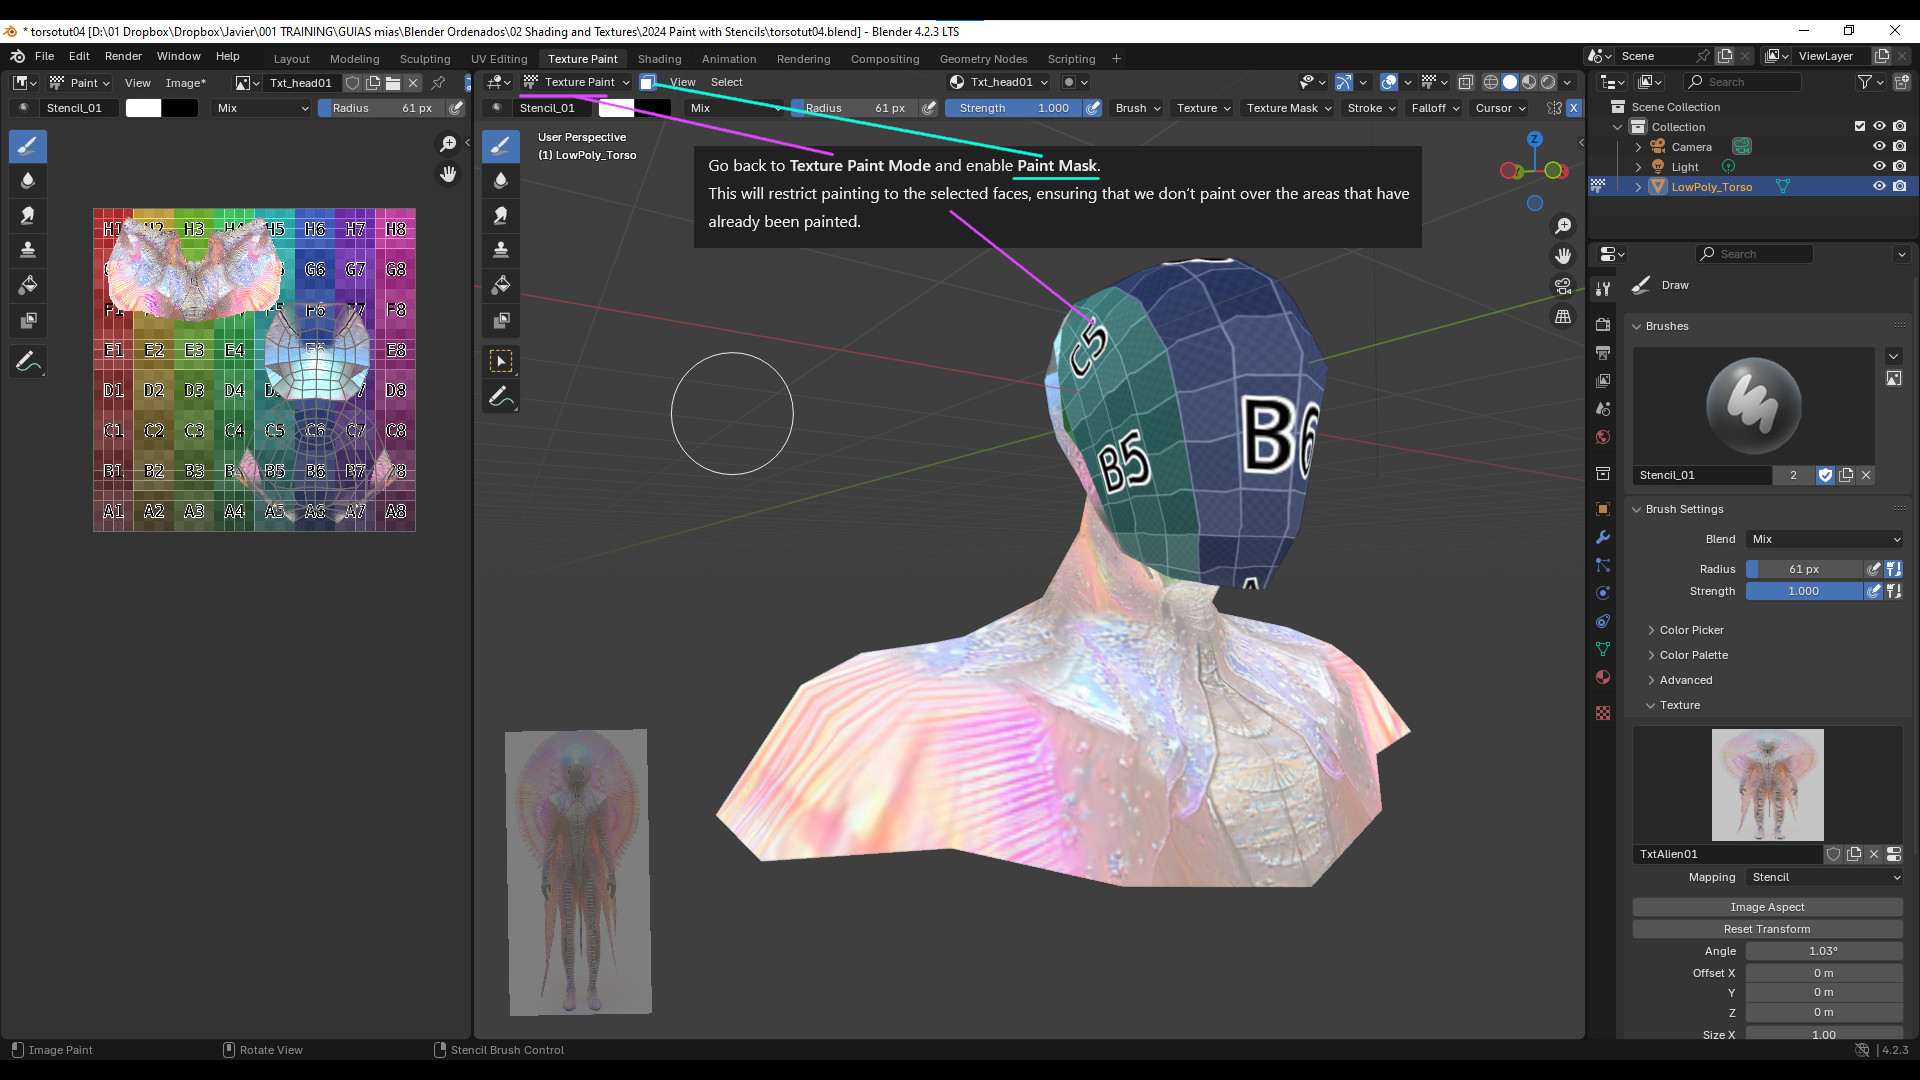This screenshot has height=1080, width=1920.
Task: Open the Render menu
Action: click(123, 56)
